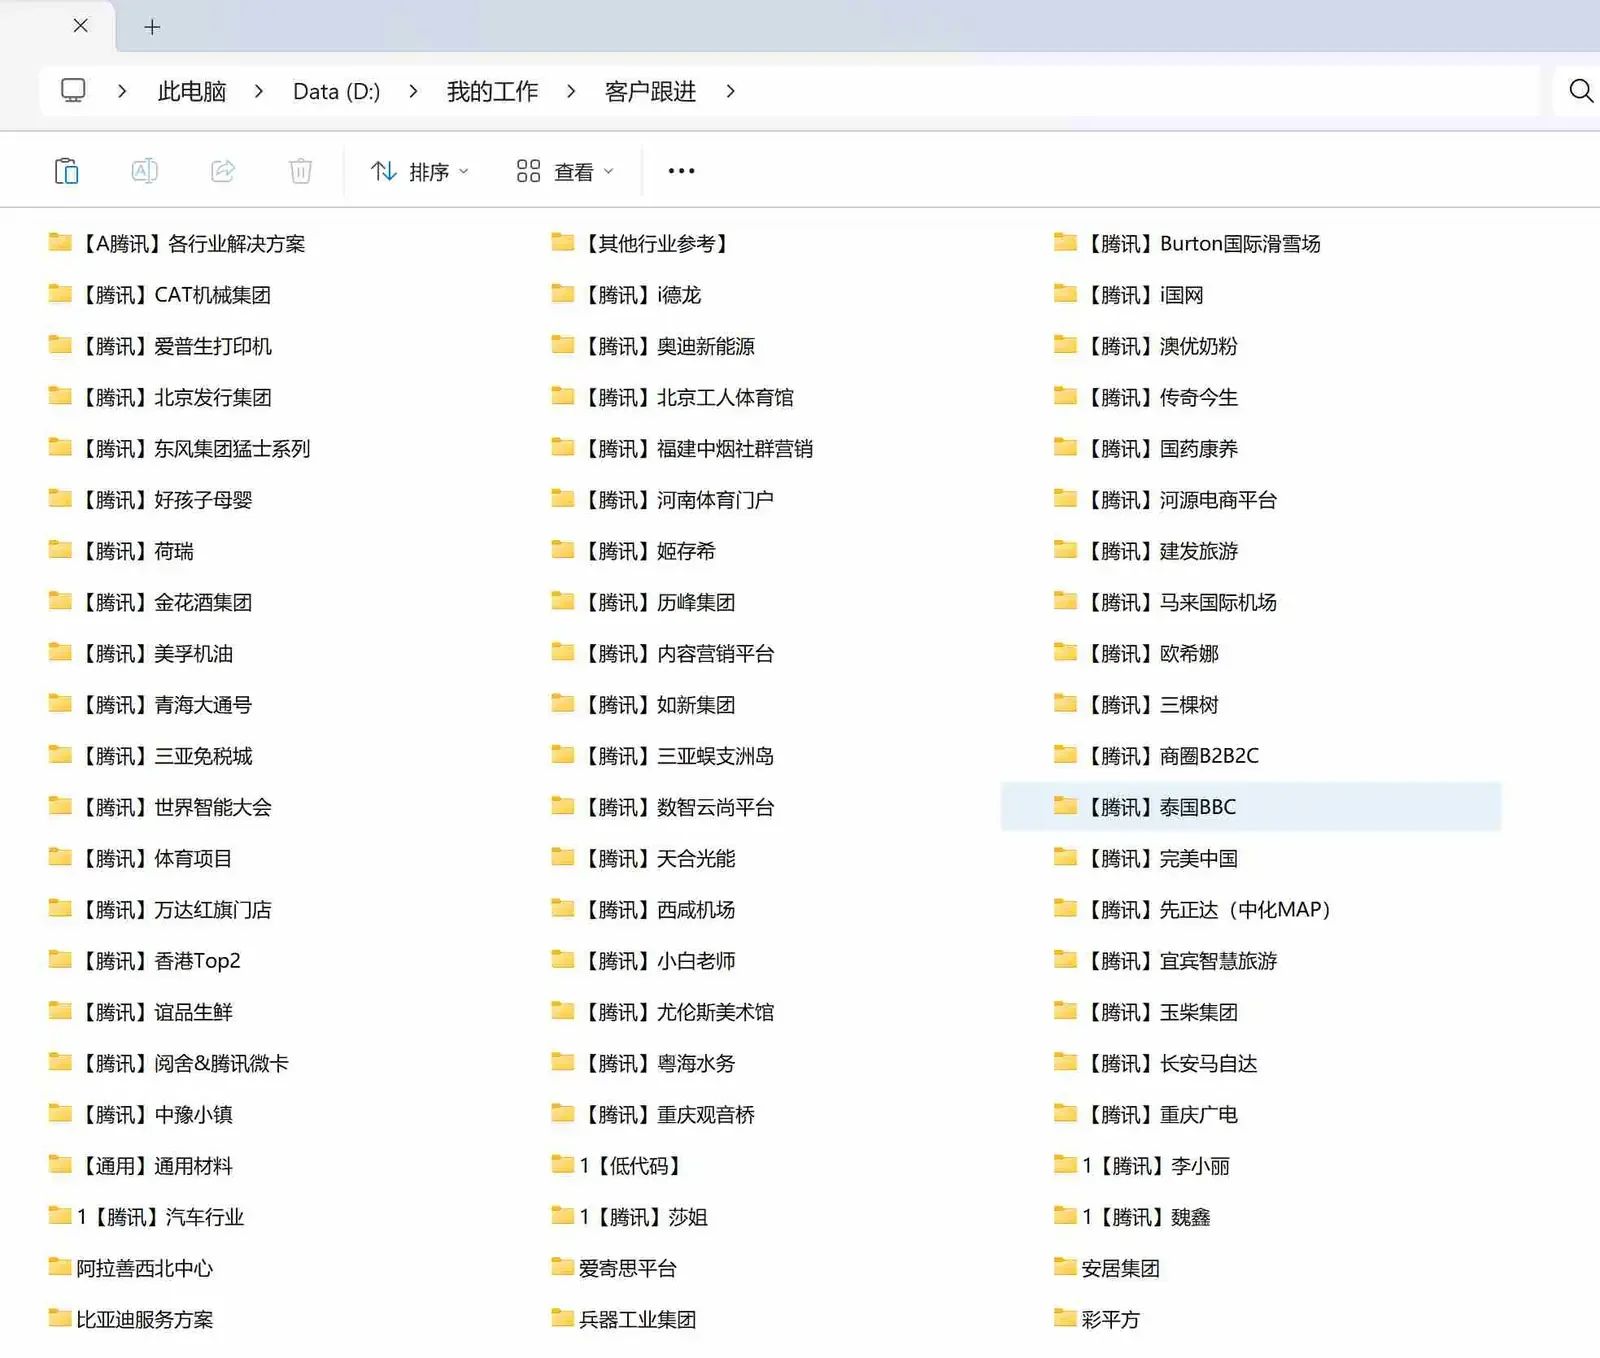Select the 【腾讯】东风集团猛士系列 folder name
Image resolution: width=1600 pixels, height=1358 pixels.
tap(195, 448)
